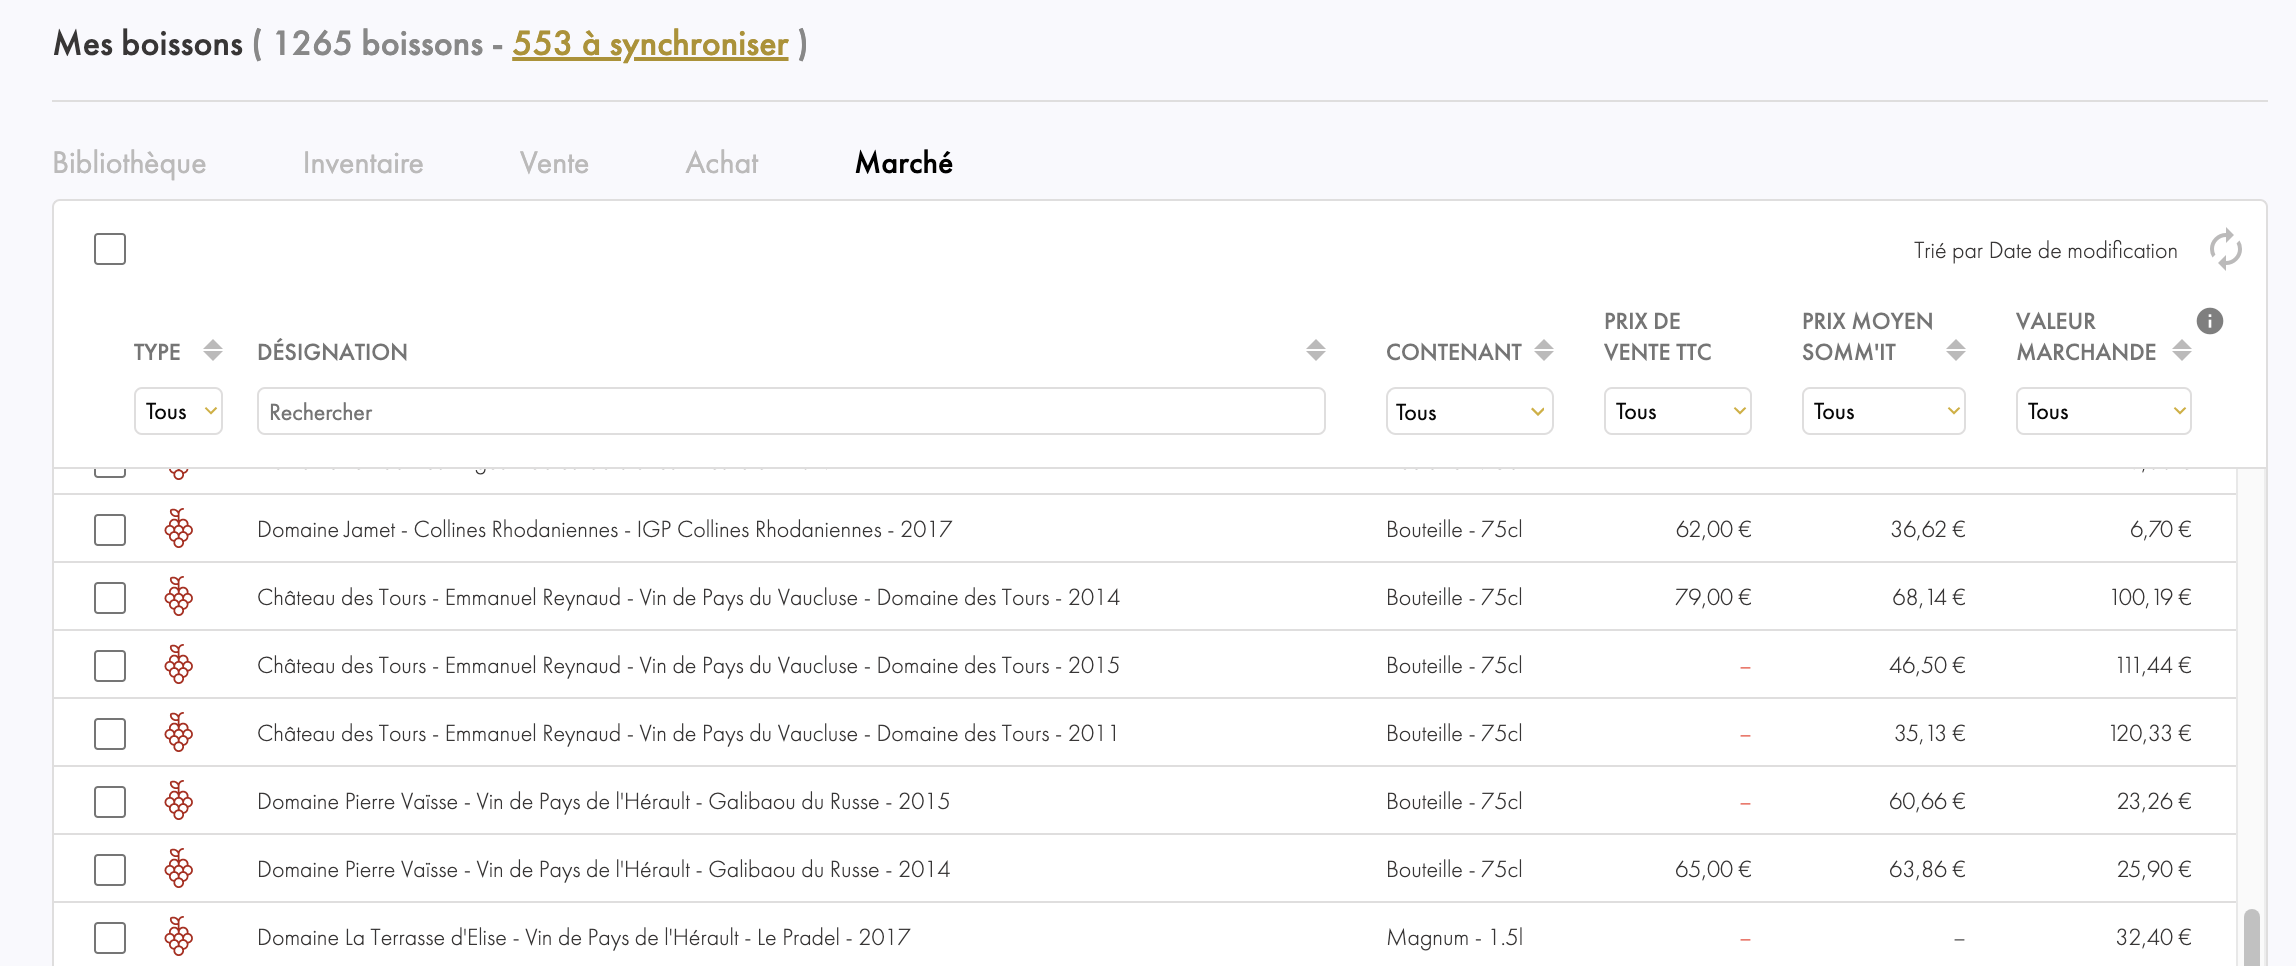This screenshot has width=2296, height=966.
Task: Check the Domaine Jamet 2017 row
Action: (110, 530)
